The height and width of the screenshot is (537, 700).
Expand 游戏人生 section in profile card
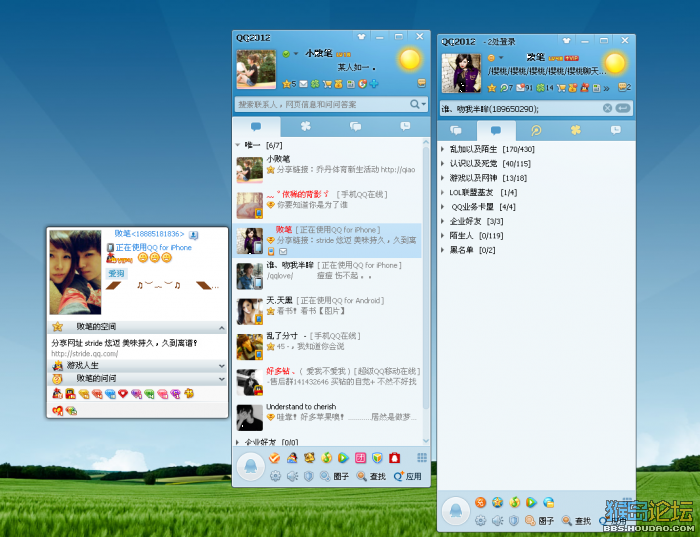(221, 366)
